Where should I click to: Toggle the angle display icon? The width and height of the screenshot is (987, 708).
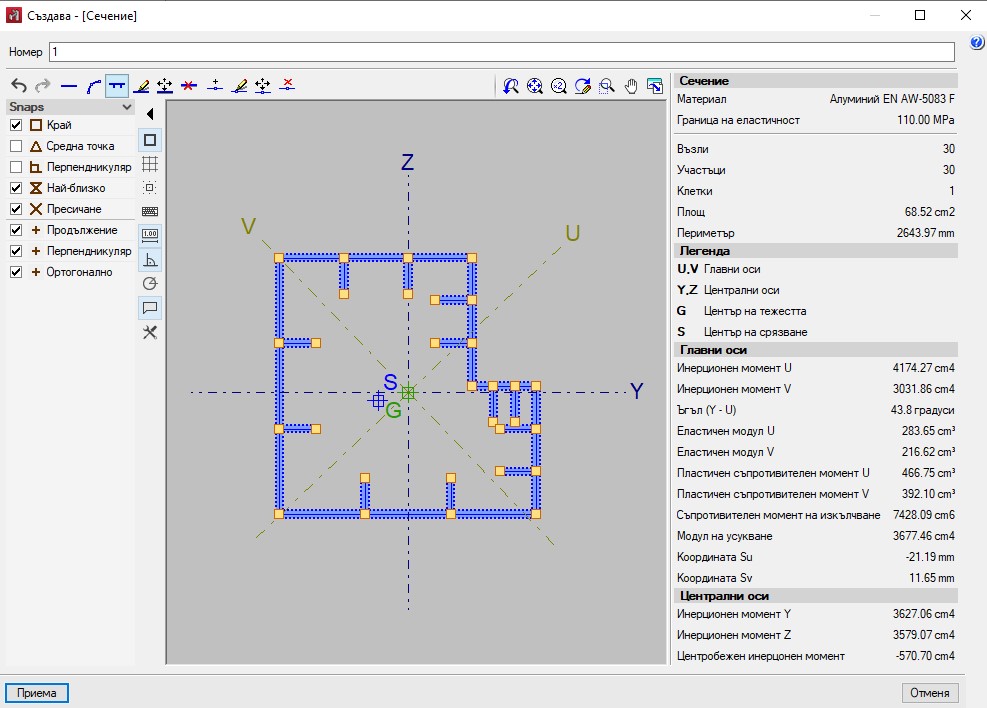point(150,259)
